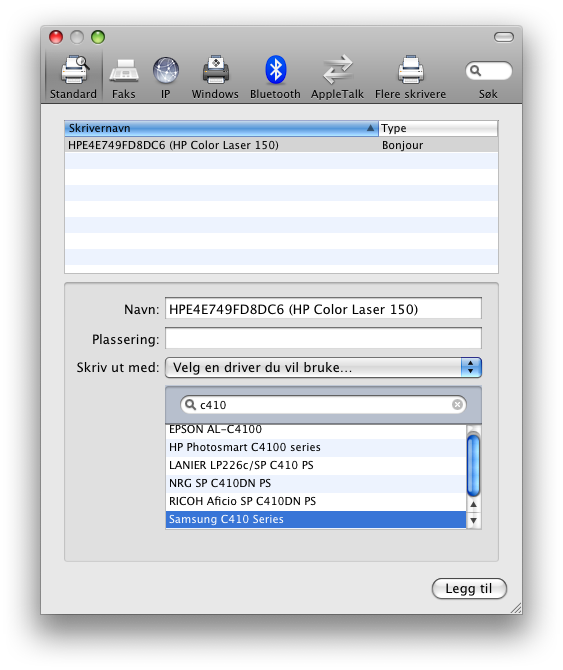Open the Flere skrivere pane
This screenshot has width=563, height=670.
coord(411,77)
